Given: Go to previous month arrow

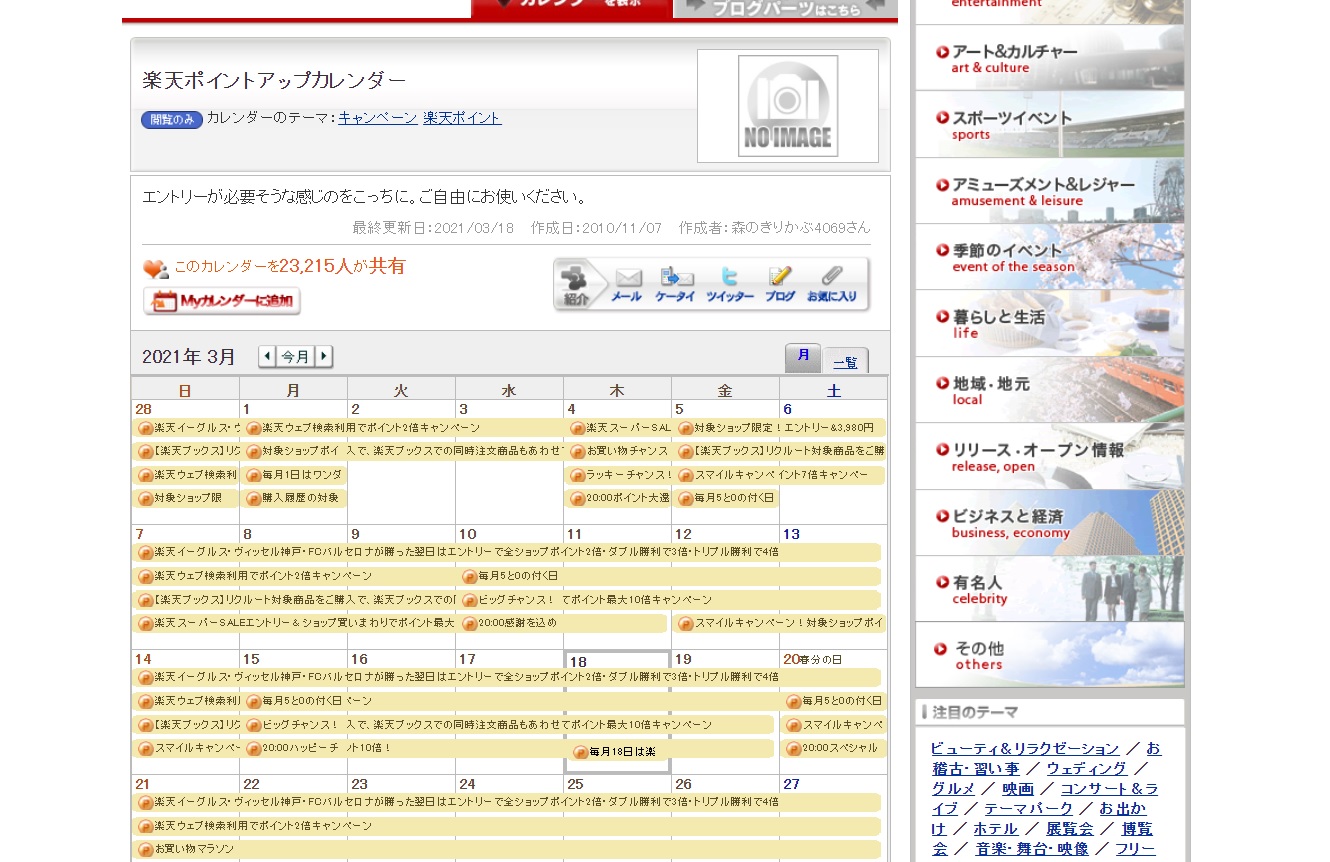Looking at the screenshot, I should 267,357.
